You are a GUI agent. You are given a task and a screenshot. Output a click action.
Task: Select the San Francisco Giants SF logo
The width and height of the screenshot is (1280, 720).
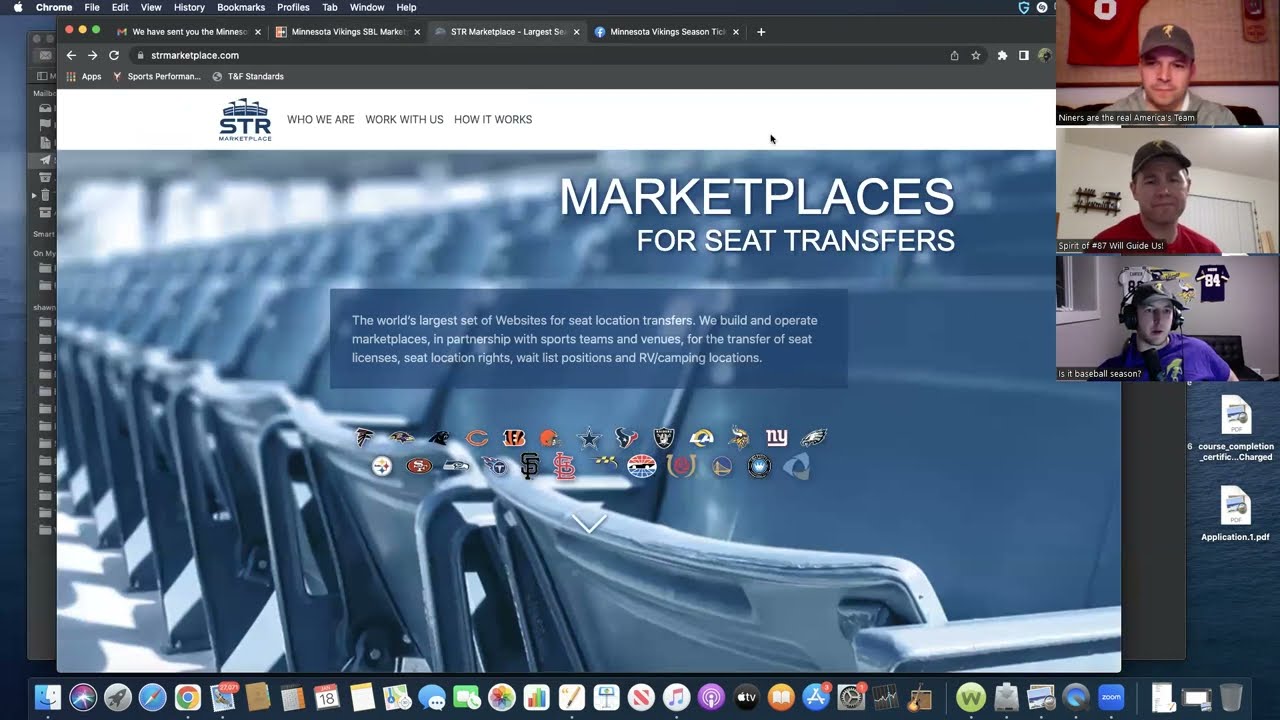[x=530, y=466]
